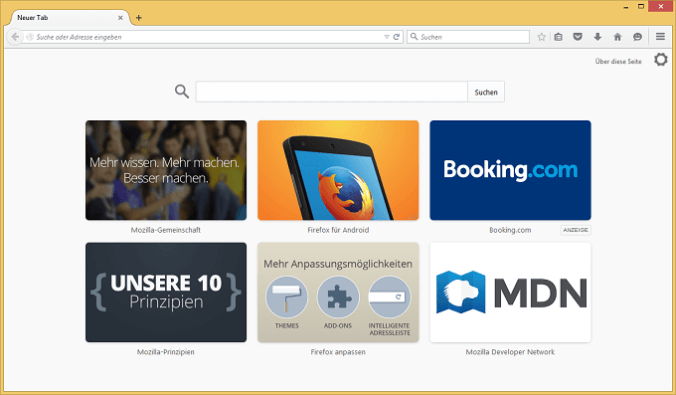The image size is (676, 395).
Task: Reload the page with the refresh icon
Action: [x=396, y=37]
